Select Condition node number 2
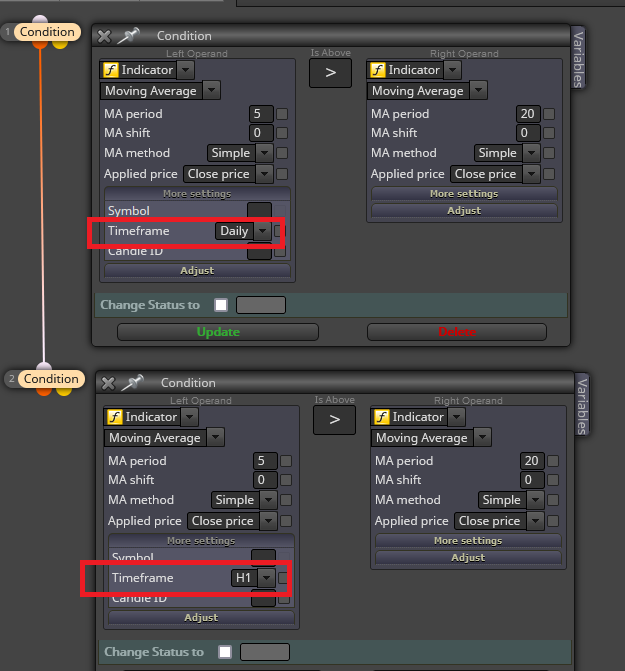The width and height of the screenshot is (625, 671). (51, 379)
